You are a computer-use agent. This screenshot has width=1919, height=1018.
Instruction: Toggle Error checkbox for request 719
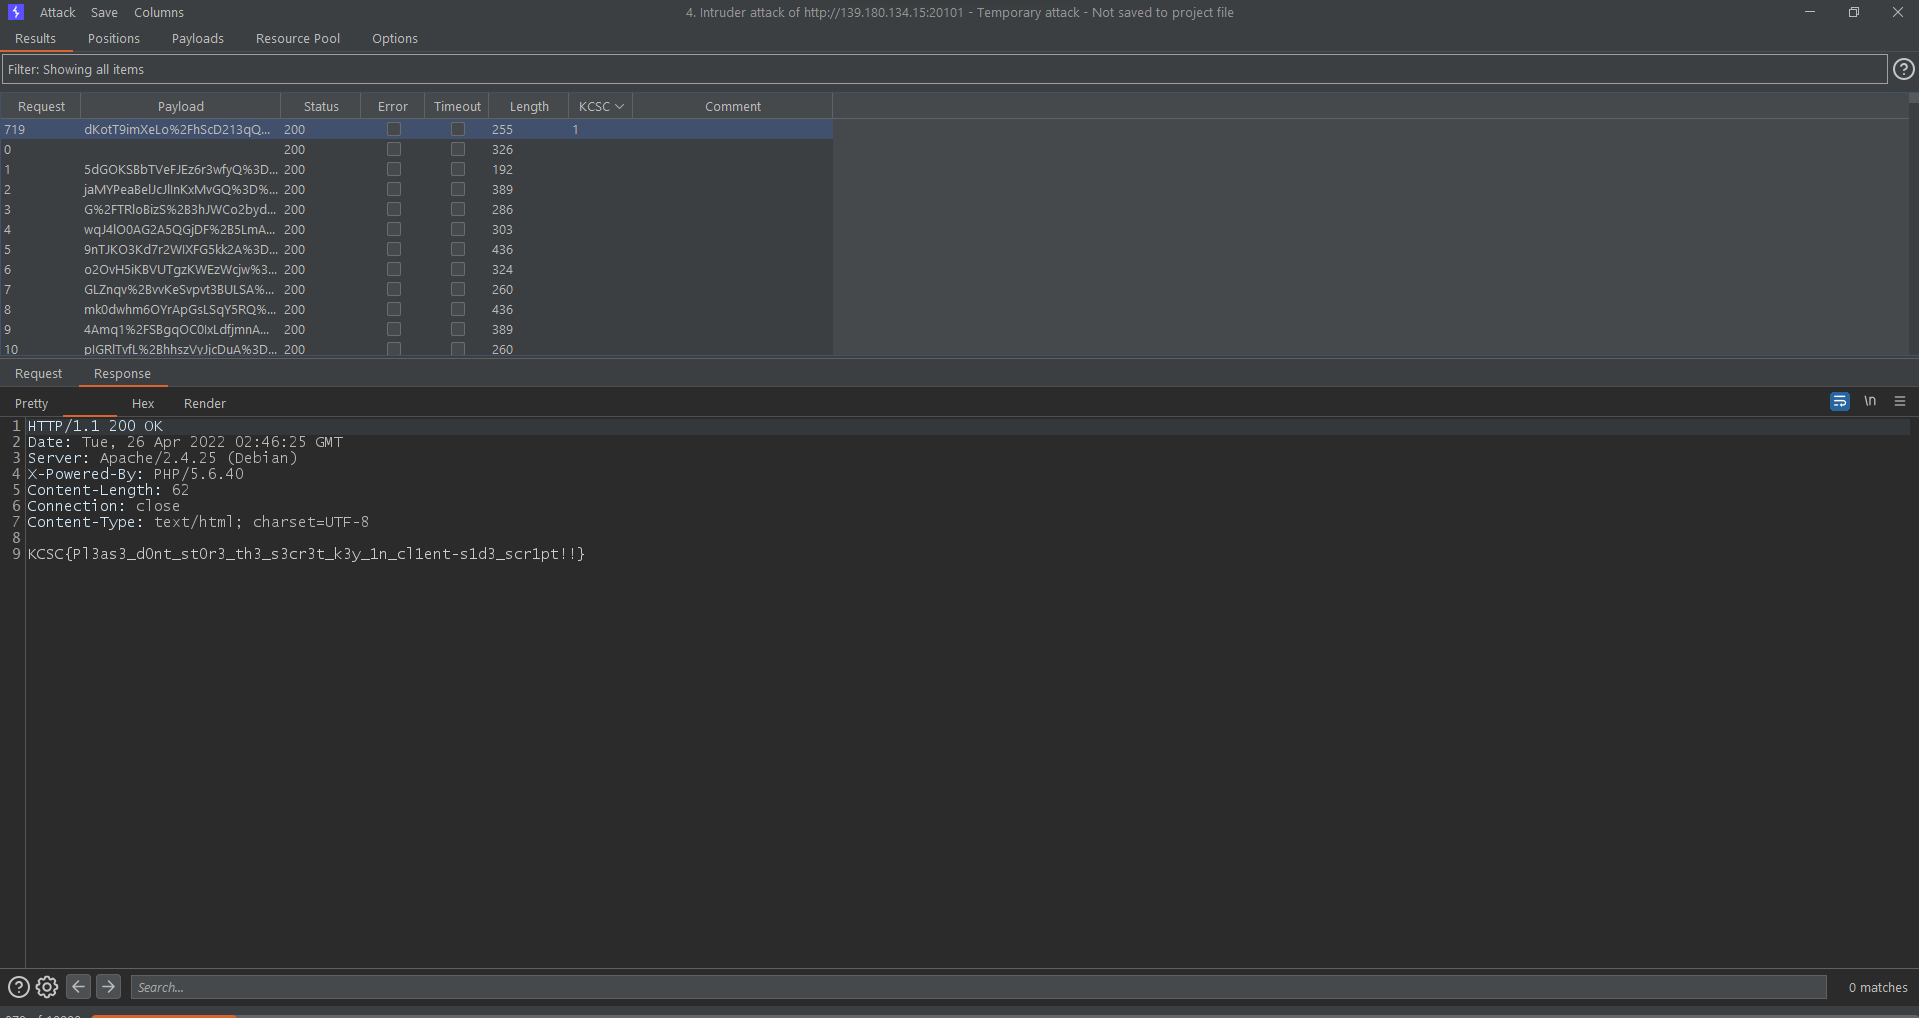pos(394,129)
